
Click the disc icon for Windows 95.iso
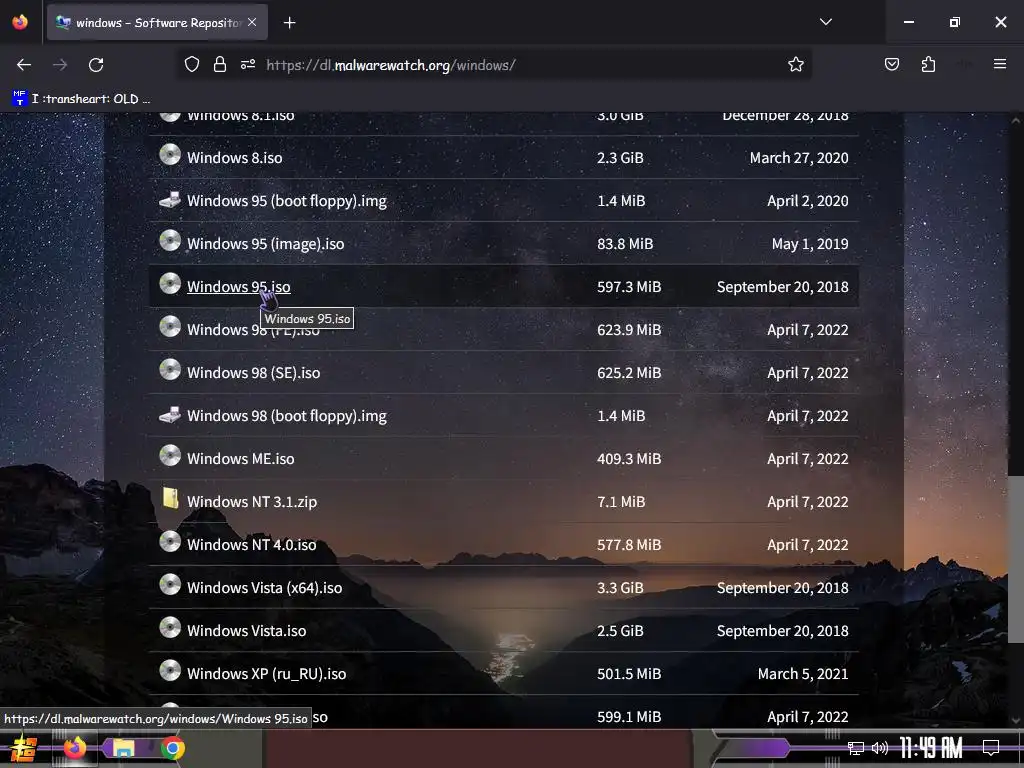170,284
